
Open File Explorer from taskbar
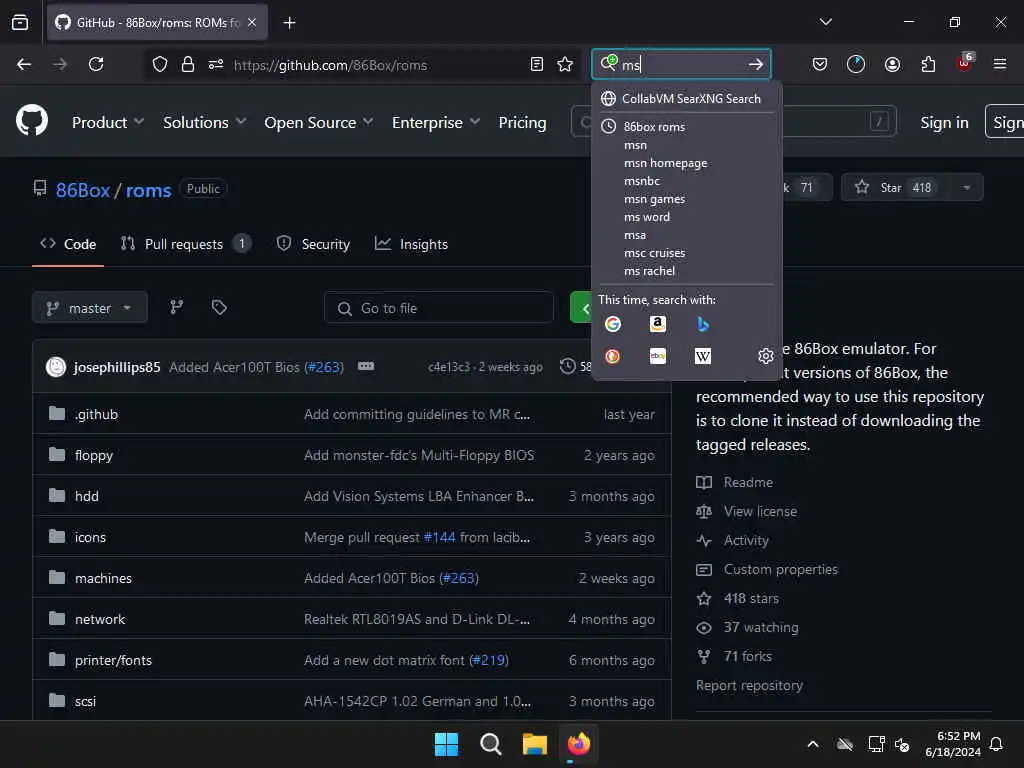pos(534,744)
